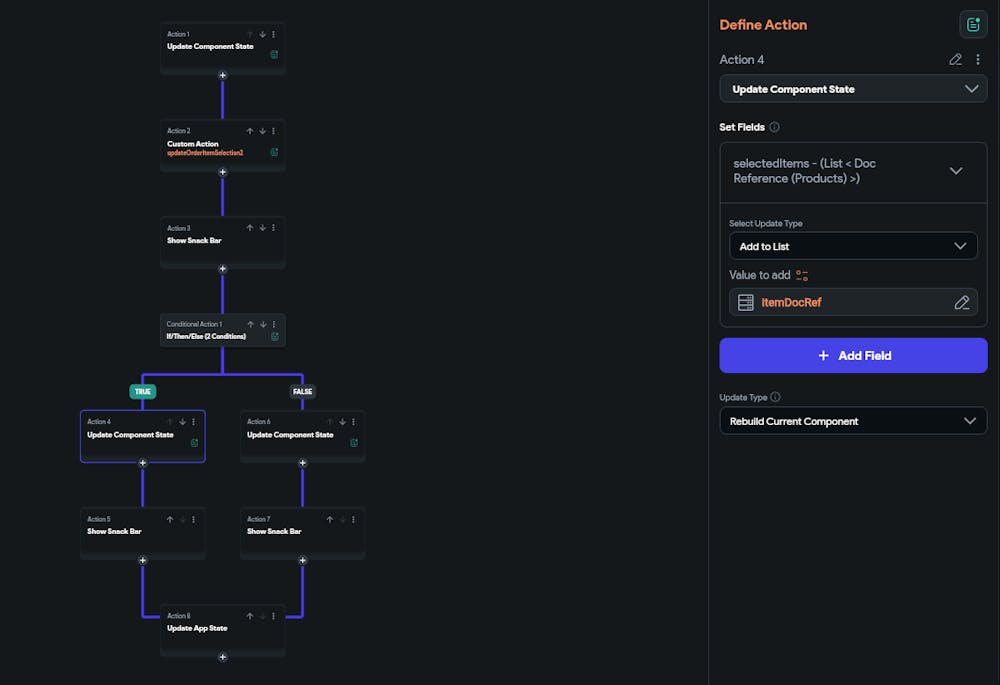
Task: Open the note icon on Conditional Action 1
Action: (274, 337)
